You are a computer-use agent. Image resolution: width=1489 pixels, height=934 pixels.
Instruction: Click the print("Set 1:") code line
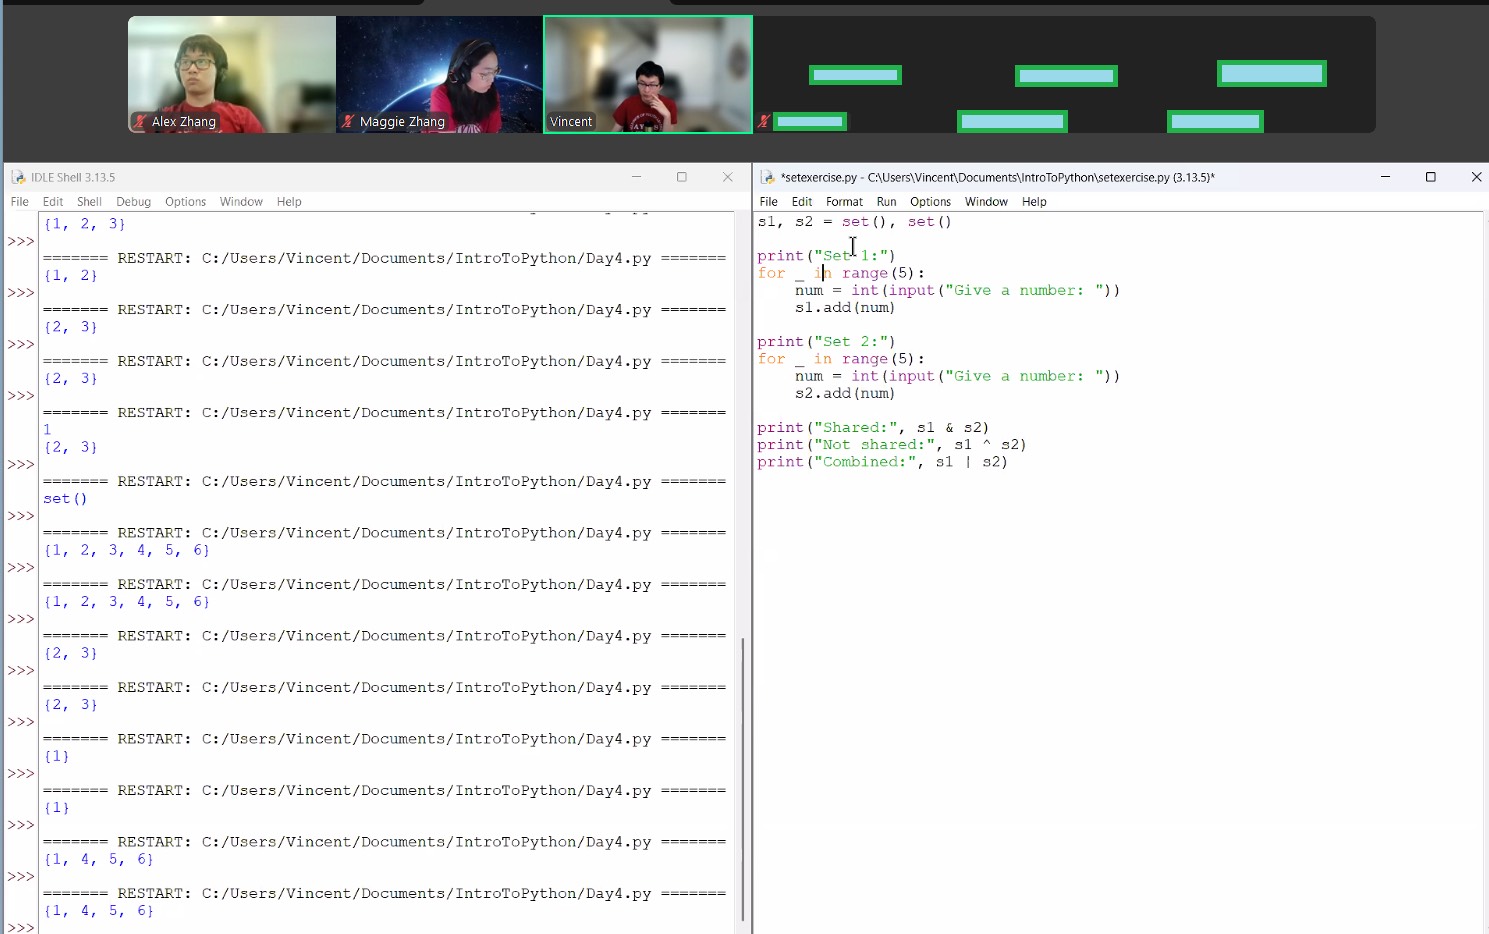[x=826, y=256]
